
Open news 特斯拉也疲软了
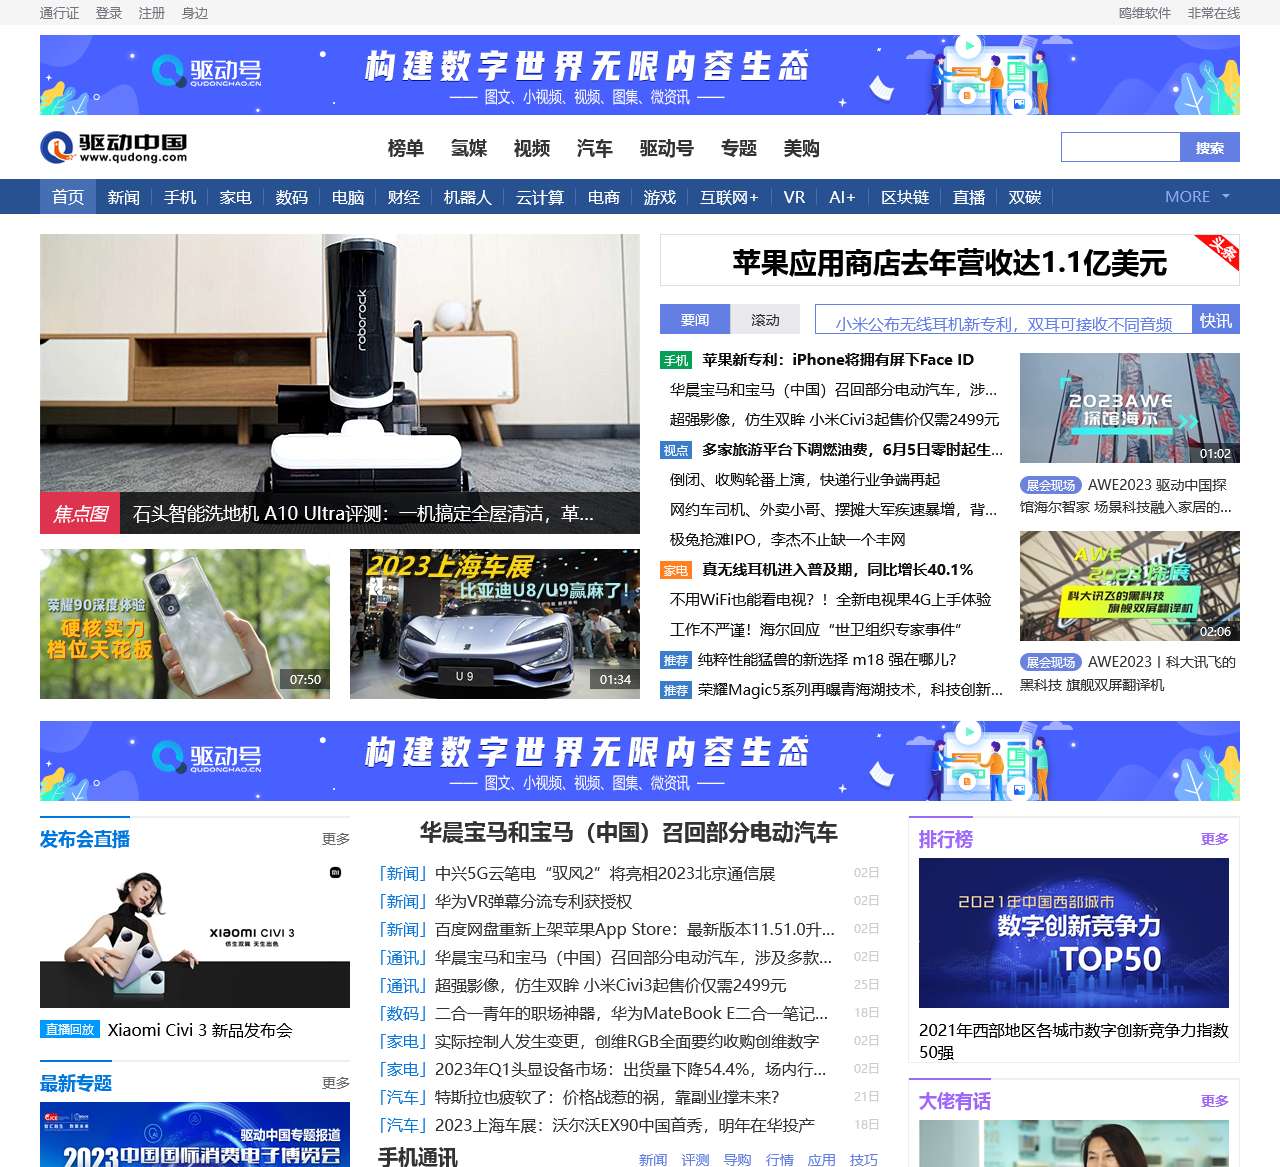point(607,1097)
